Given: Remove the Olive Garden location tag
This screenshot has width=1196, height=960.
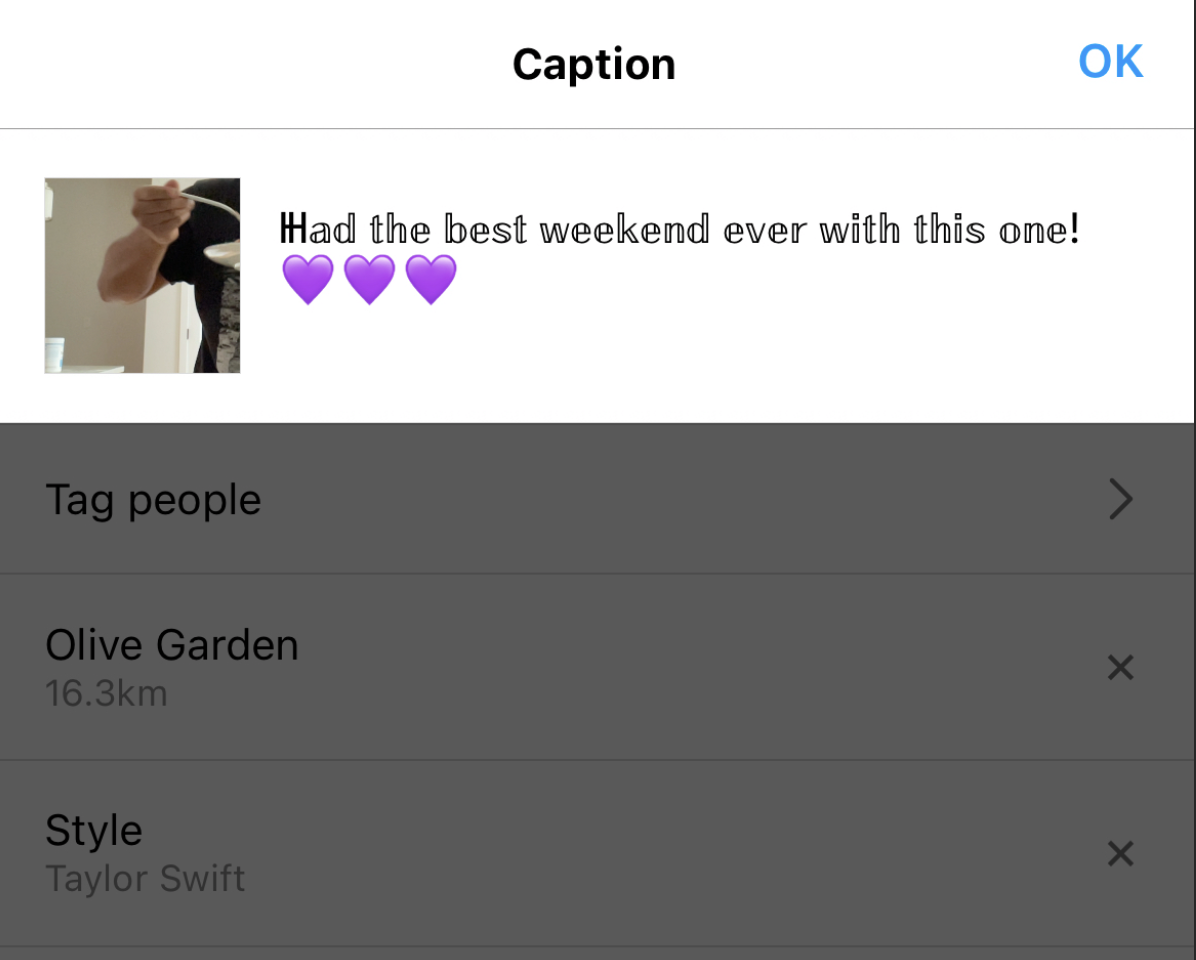Looking at the screenshot, I should pyautogui.click(x=1120, y=667).
